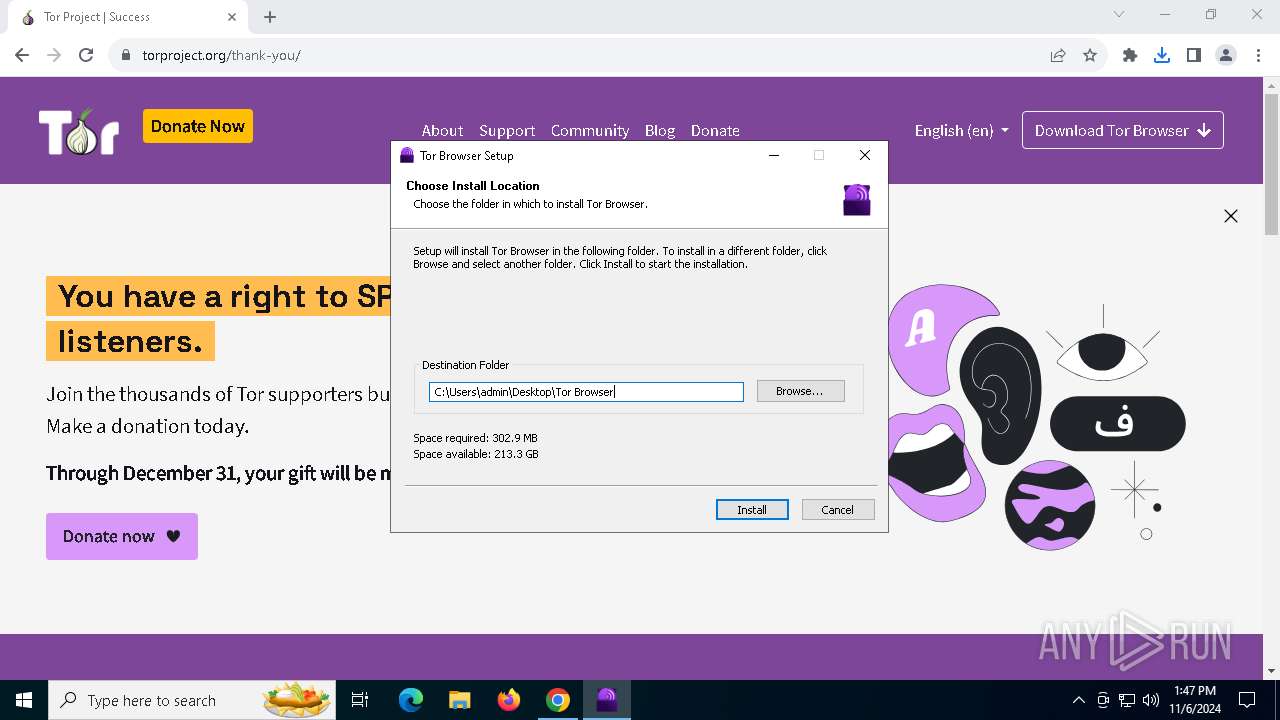Click the Tor Browser Setup title icon
The width and height of the screenshot is (1280, 720).
click(x=407, y=155)
